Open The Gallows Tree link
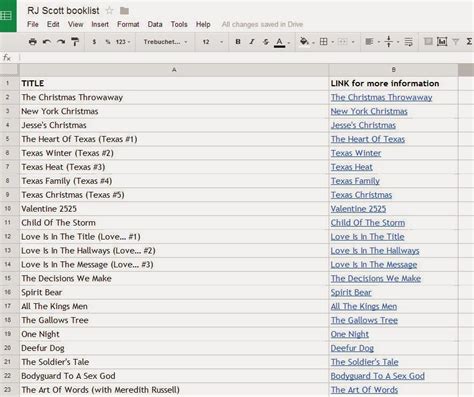The height and width of the screenshot is (397, 474). (364, 320)
